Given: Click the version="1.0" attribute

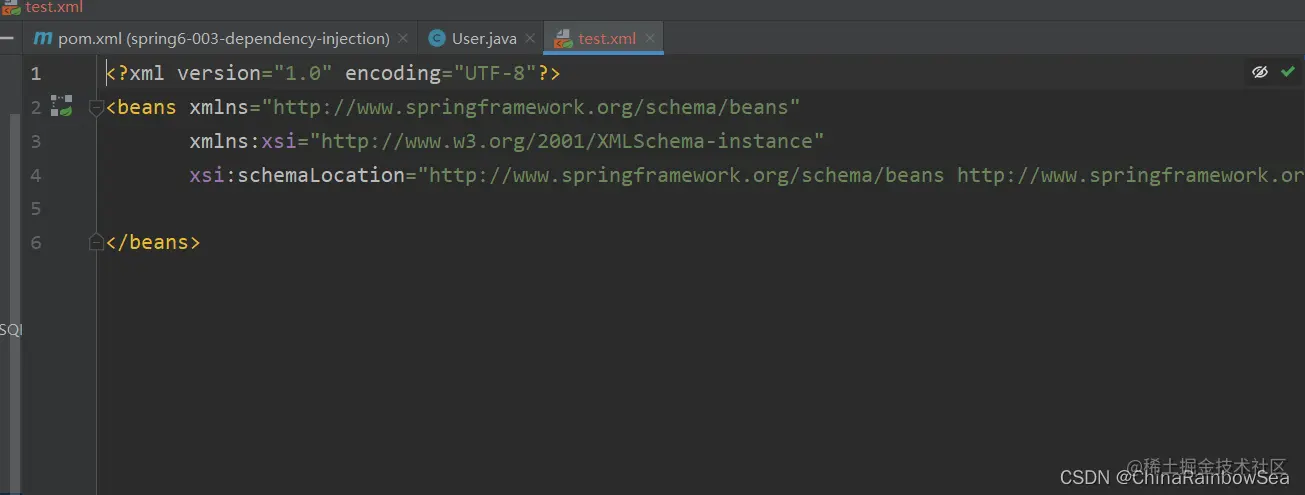Looking at the screenshot, I should [x=255, y=73].
